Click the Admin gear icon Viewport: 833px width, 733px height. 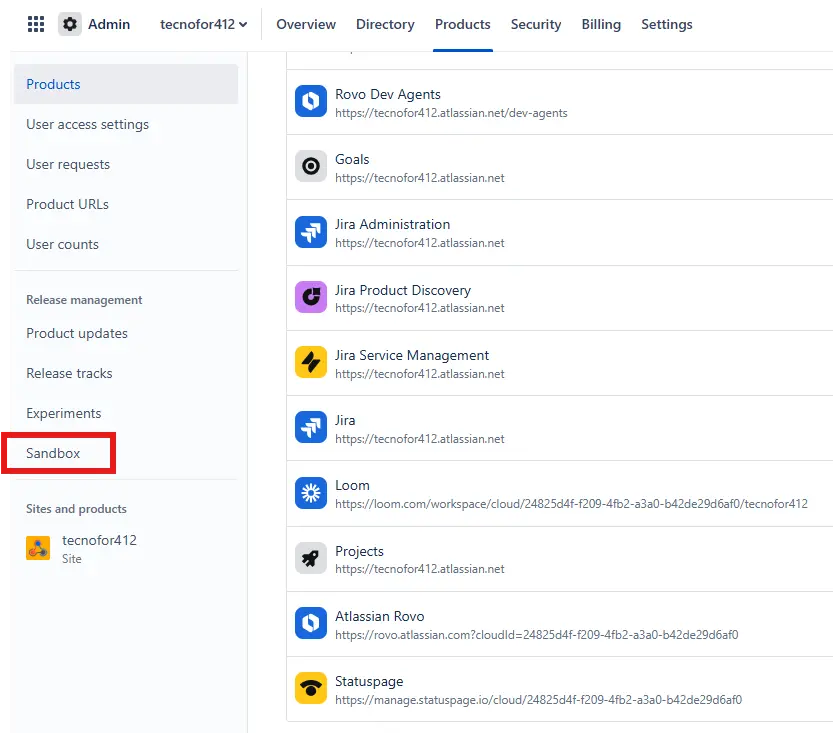pos(70,24)
